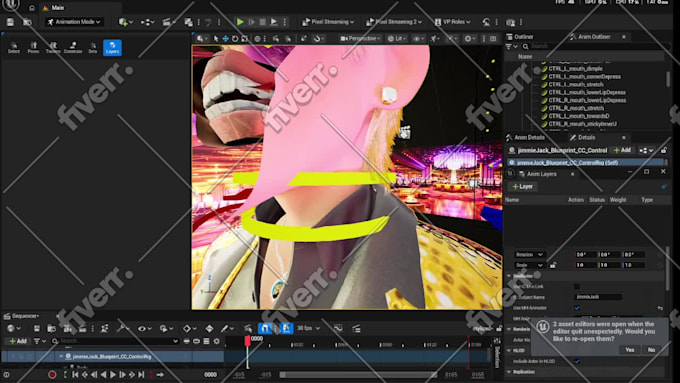Open the Pixel Streaming 2 dropdown

(x=394, y=22)
